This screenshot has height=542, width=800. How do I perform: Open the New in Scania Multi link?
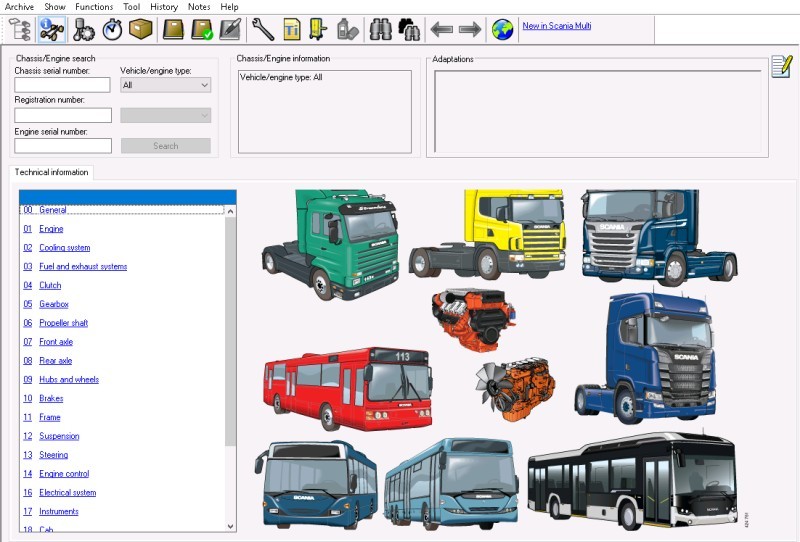click(556, 25)
